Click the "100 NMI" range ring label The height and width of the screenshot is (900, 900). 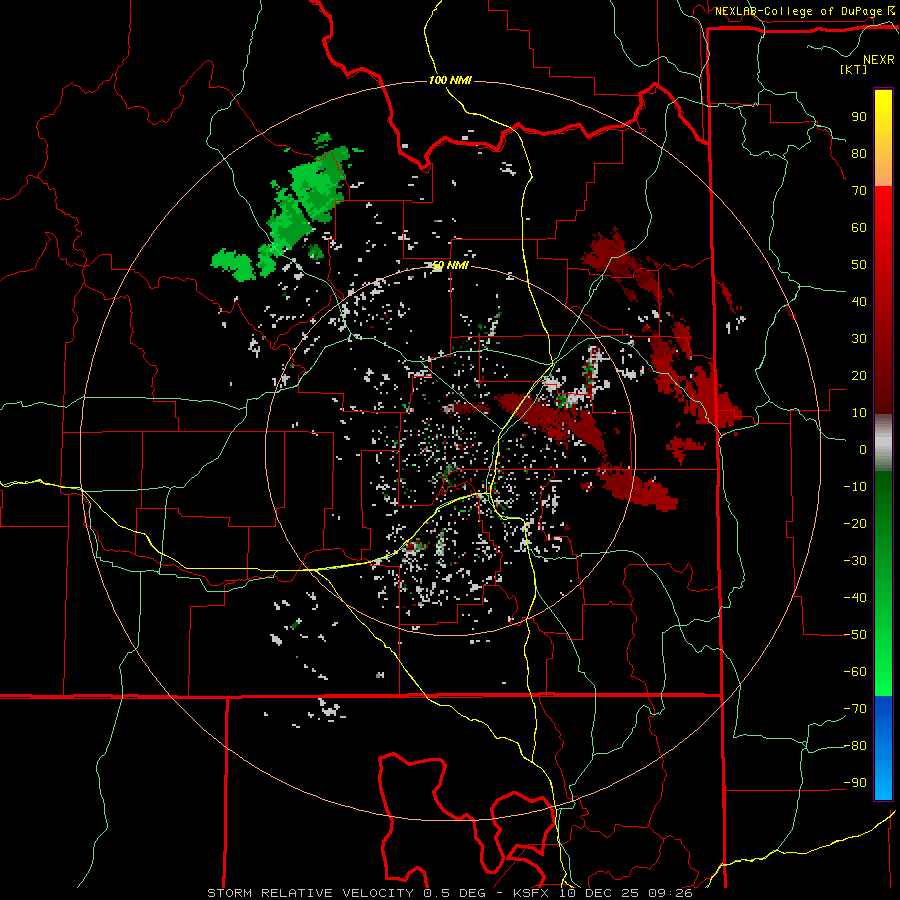(450, 80)
